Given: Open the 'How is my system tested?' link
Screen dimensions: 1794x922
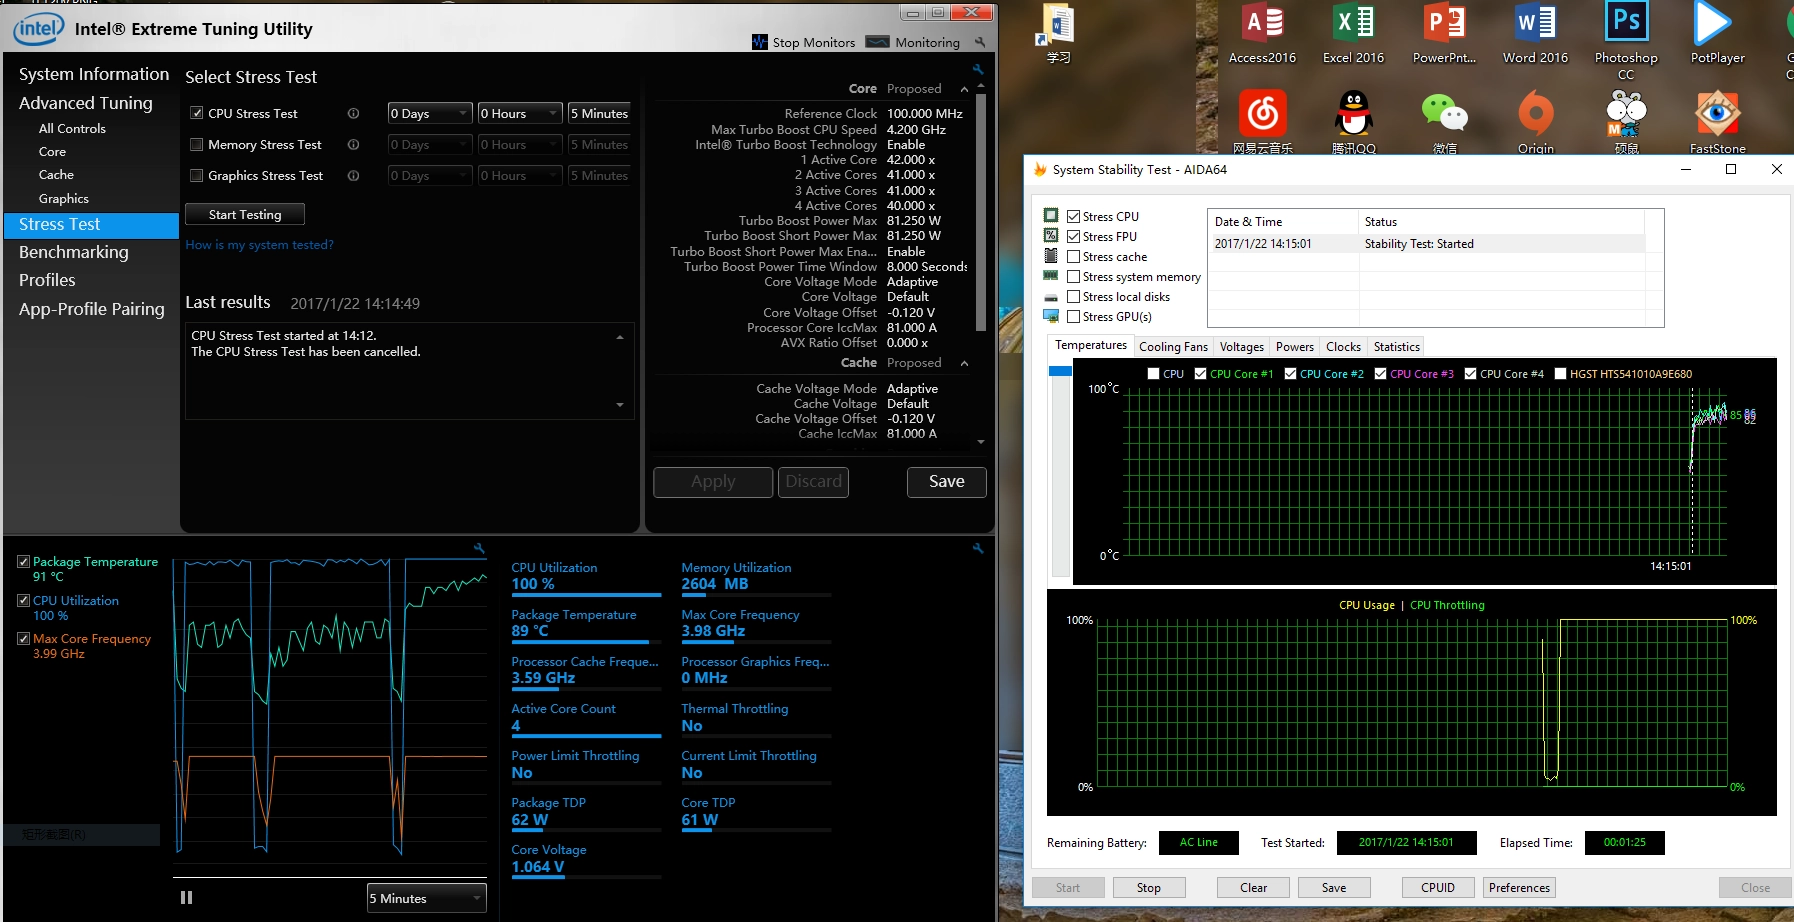Looking at the screenshot, I should click(259, 245).
